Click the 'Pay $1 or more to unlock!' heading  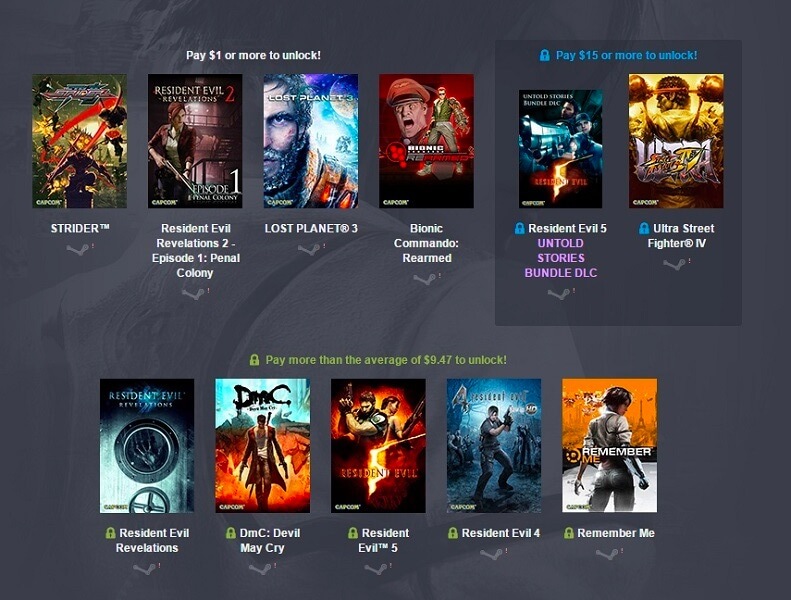tap(253, 56)
